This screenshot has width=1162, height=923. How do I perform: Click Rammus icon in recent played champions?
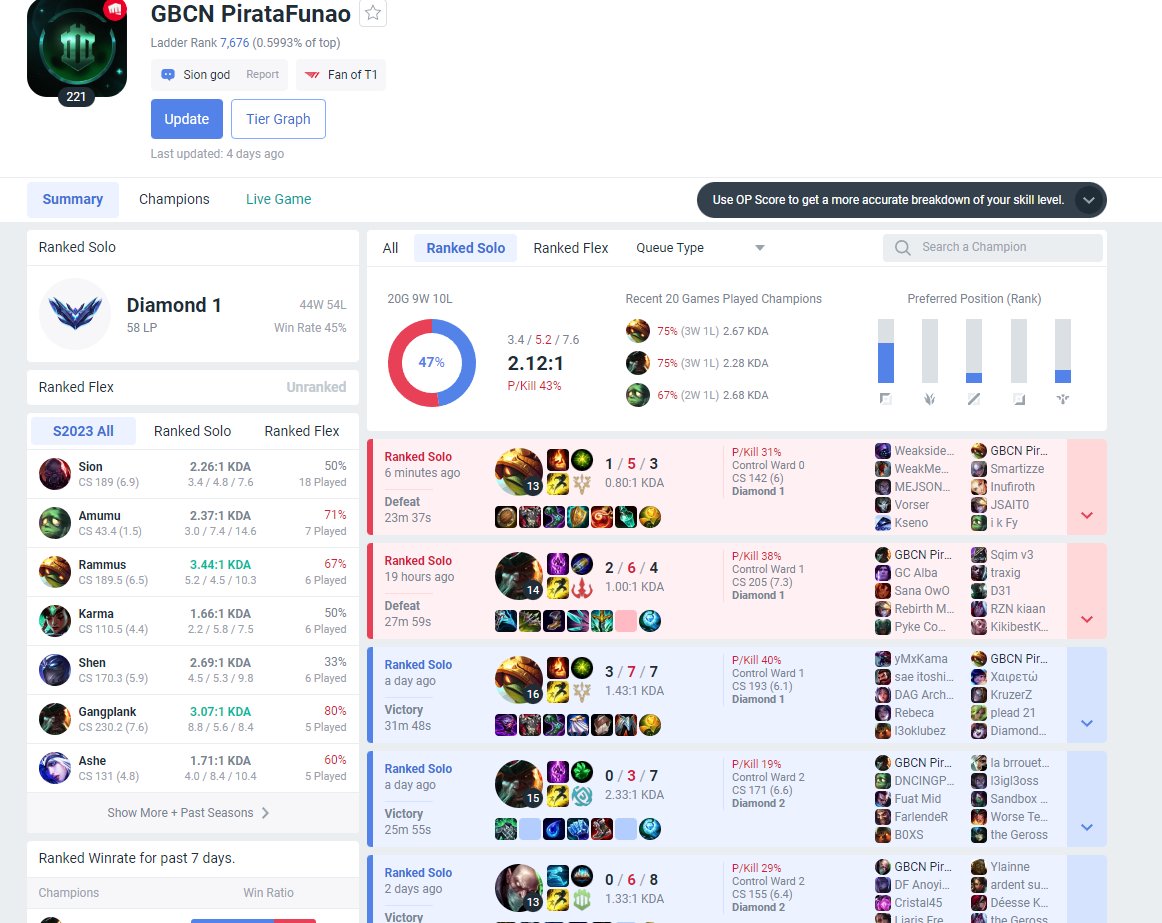tap(637, 331)
